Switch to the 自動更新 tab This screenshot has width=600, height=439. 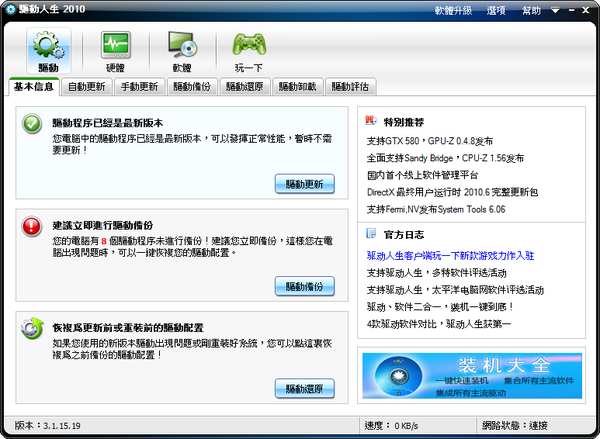86,87
